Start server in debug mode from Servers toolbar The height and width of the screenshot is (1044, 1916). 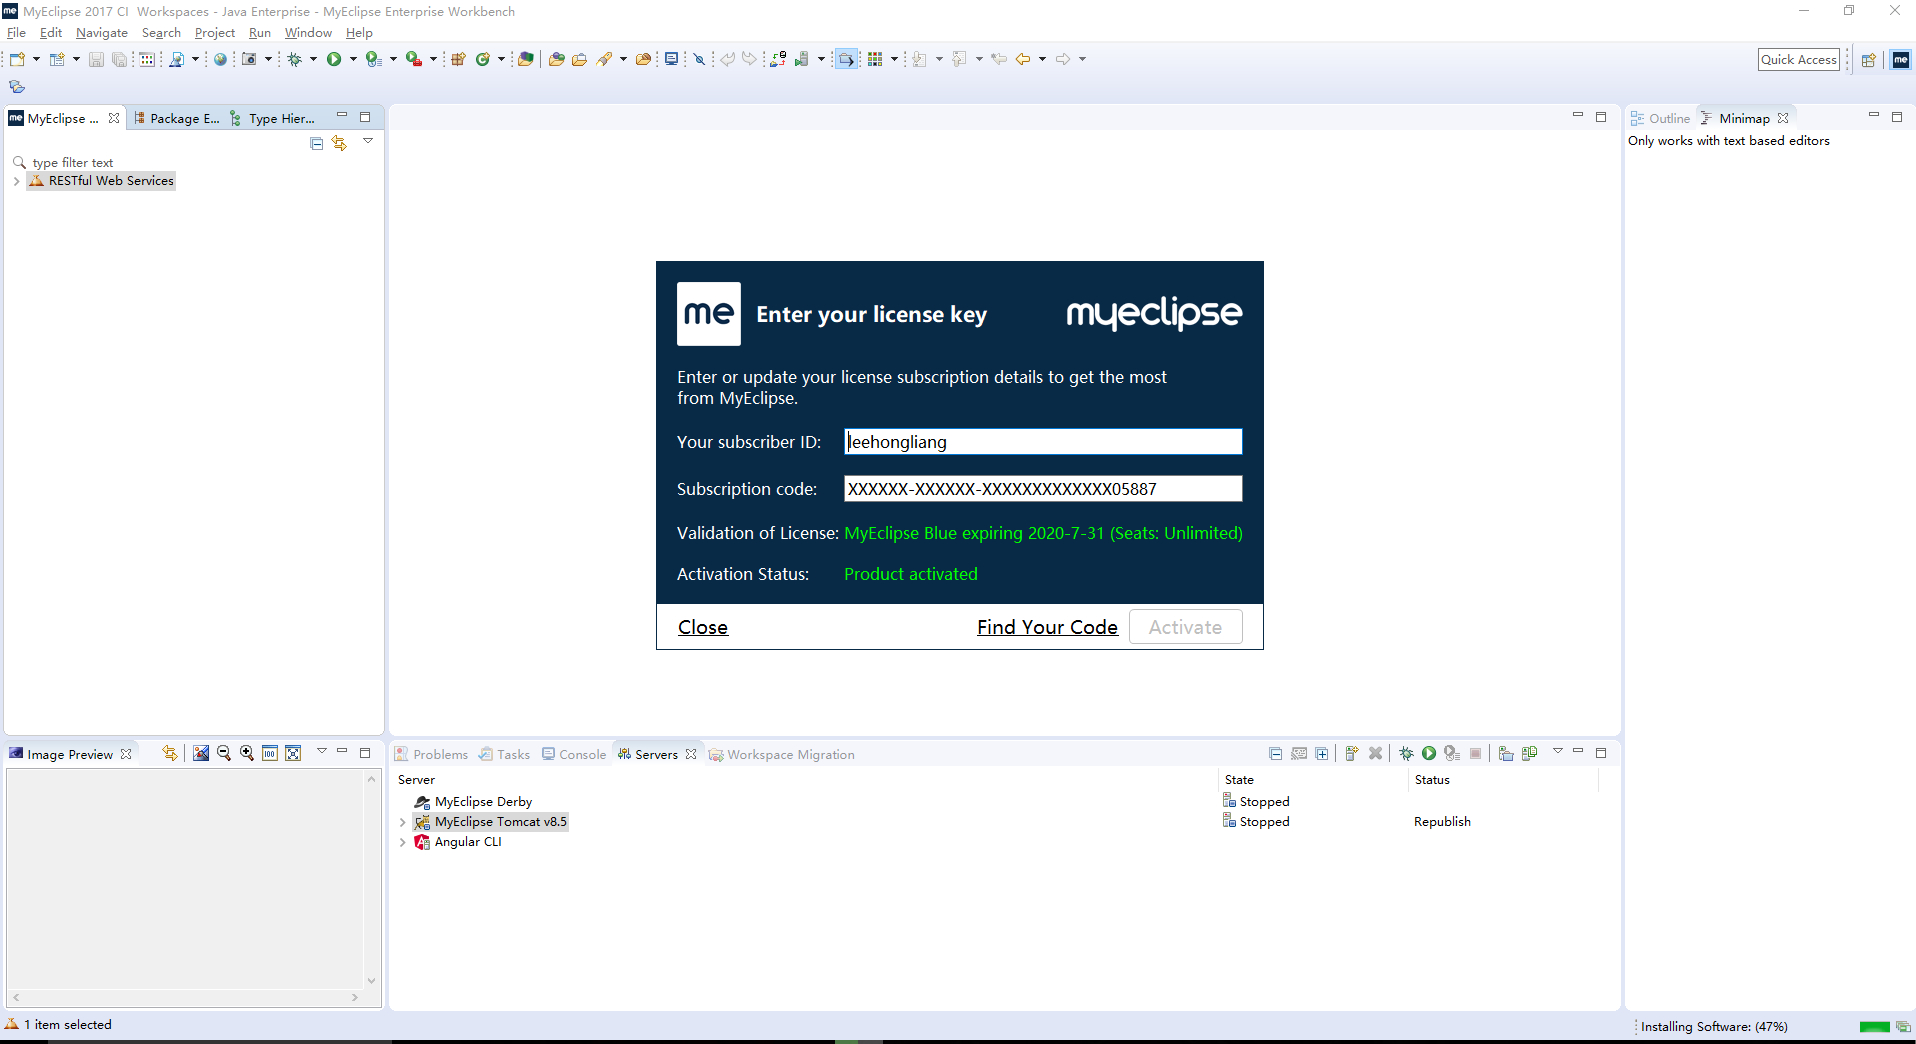pos(1406,754)
